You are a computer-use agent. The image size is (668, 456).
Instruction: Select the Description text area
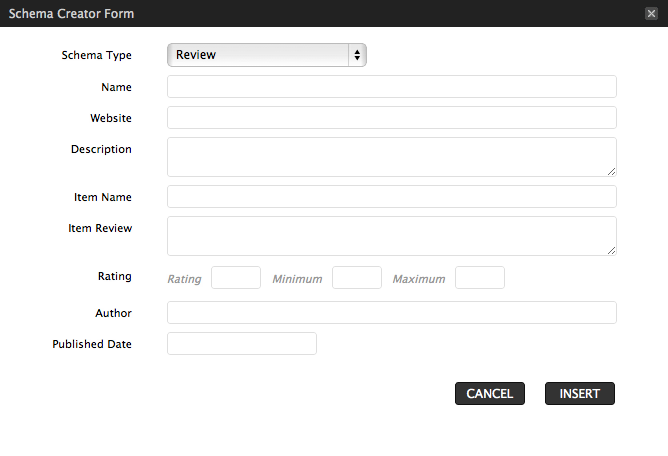pyautogui.click(x=392, y=157)
